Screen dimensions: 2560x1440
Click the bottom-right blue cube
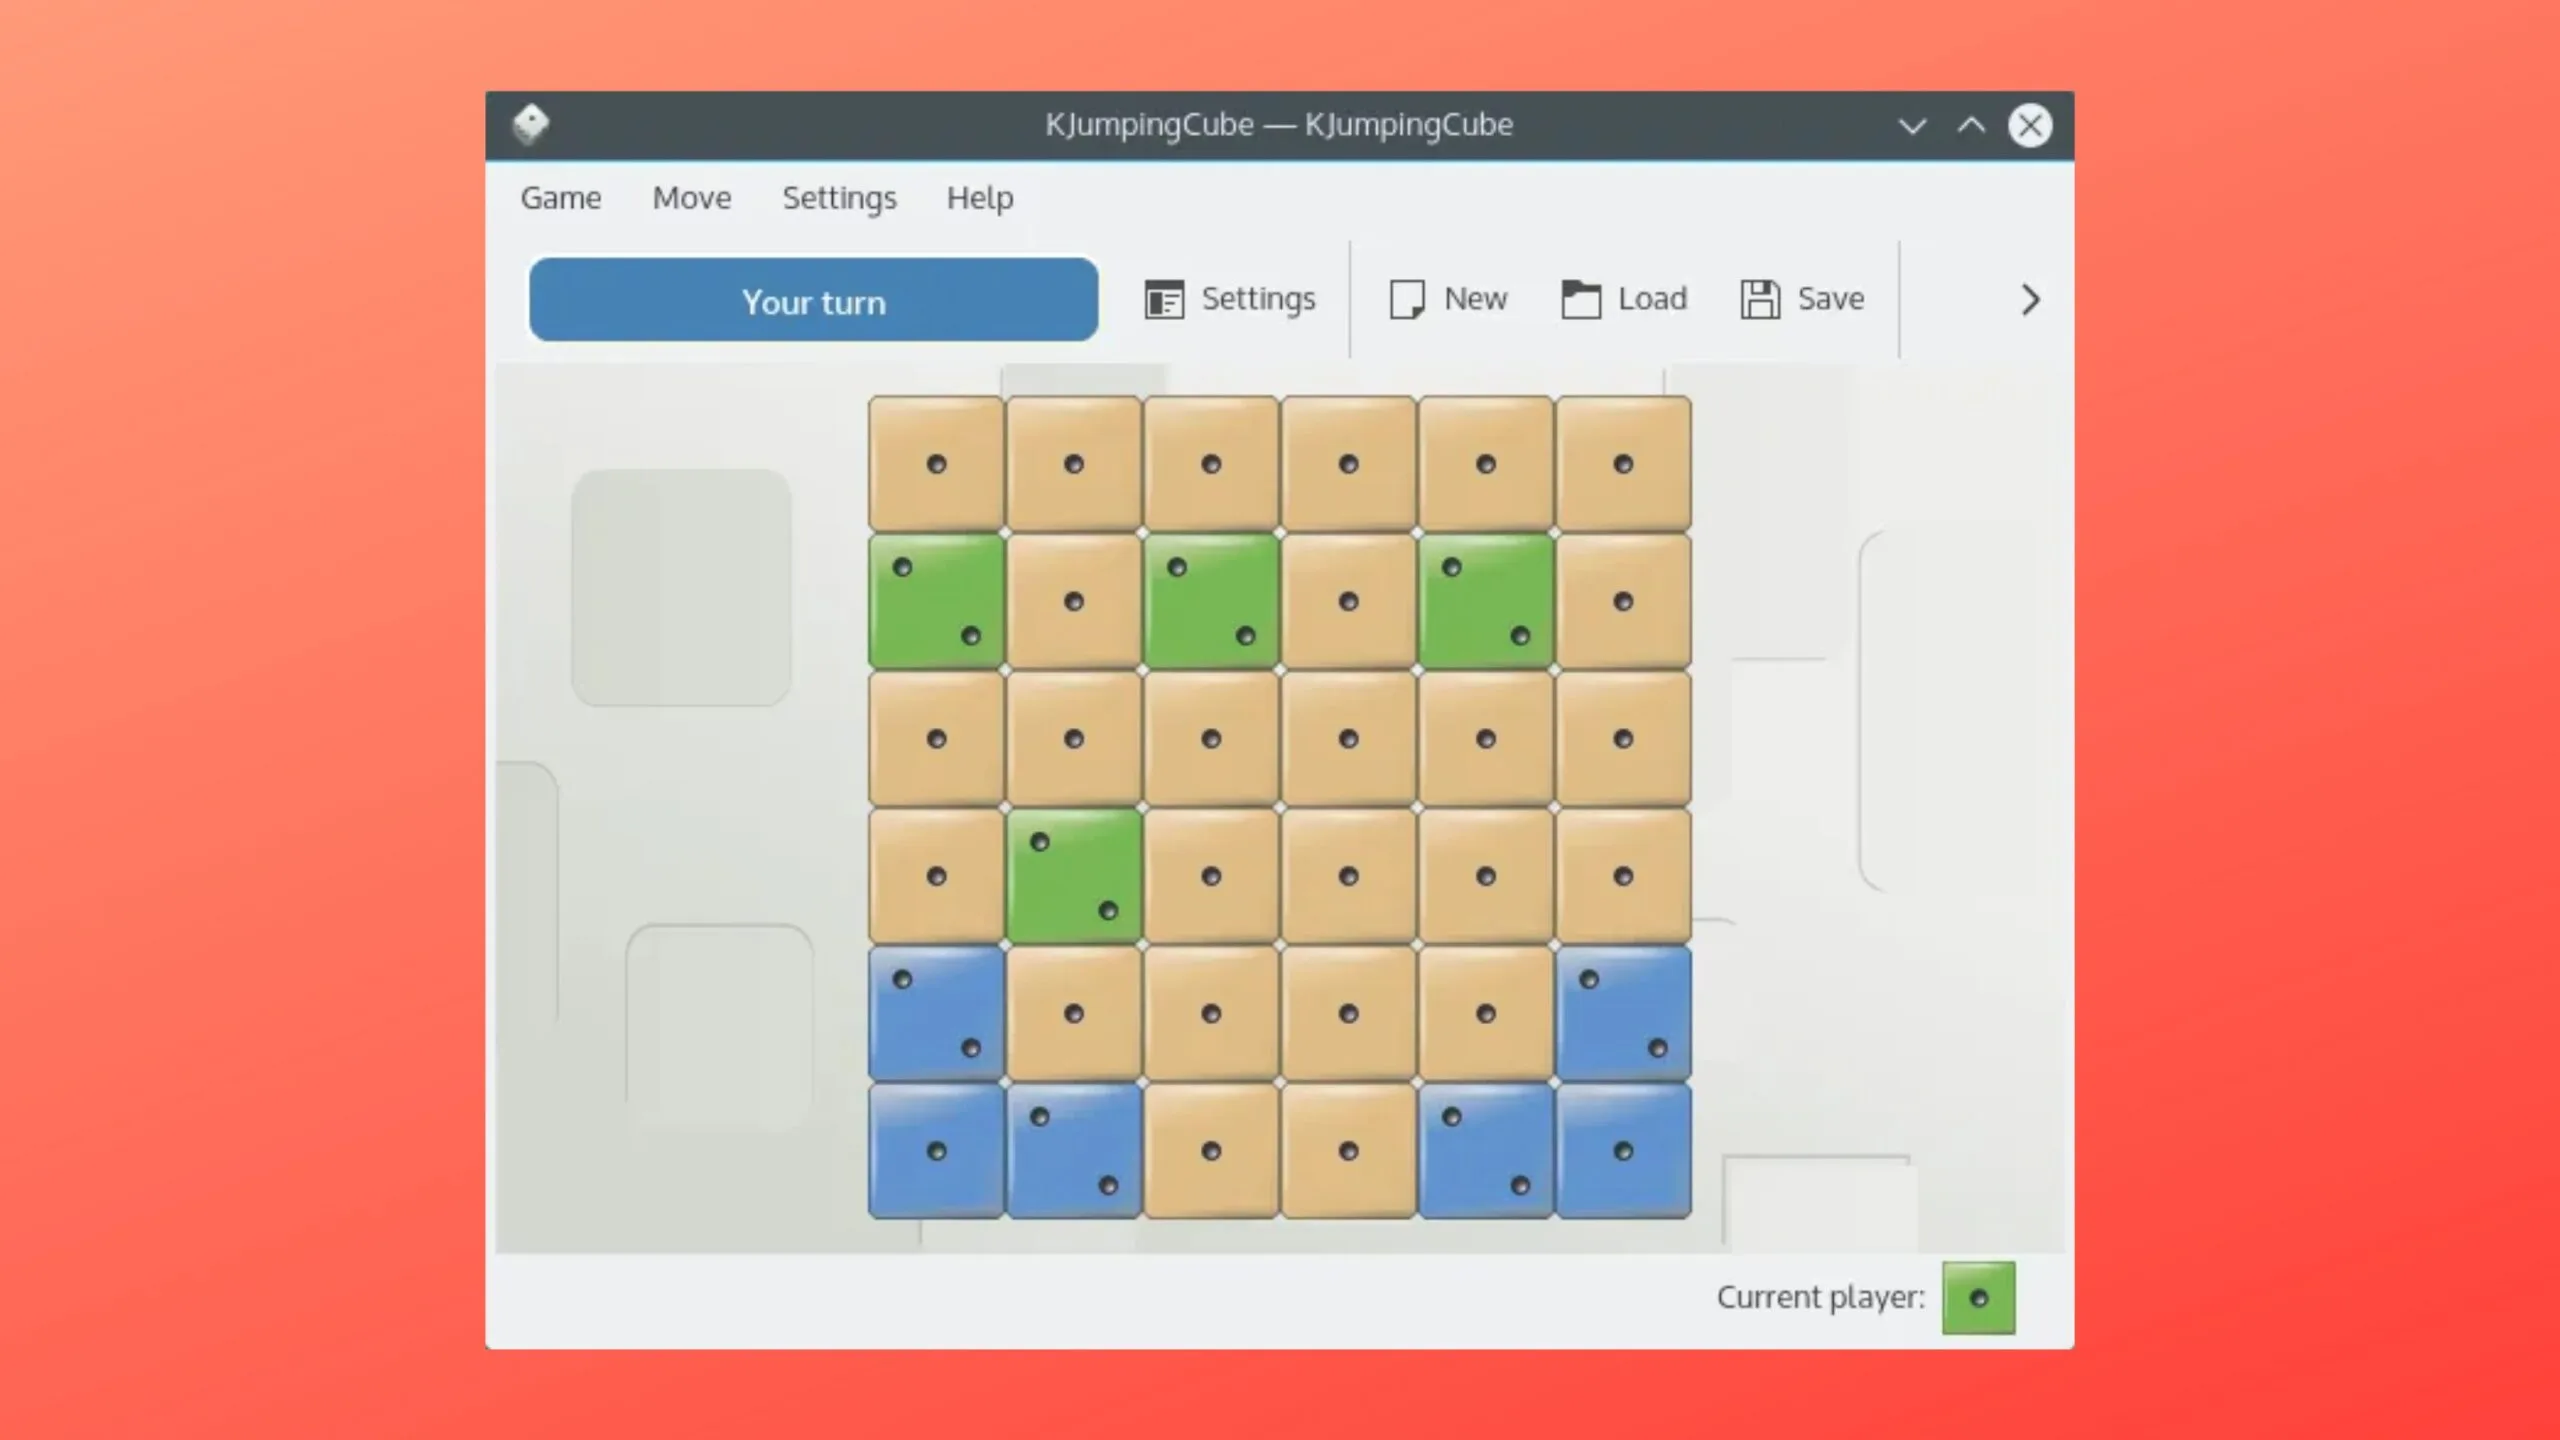coord(1623,1151)
